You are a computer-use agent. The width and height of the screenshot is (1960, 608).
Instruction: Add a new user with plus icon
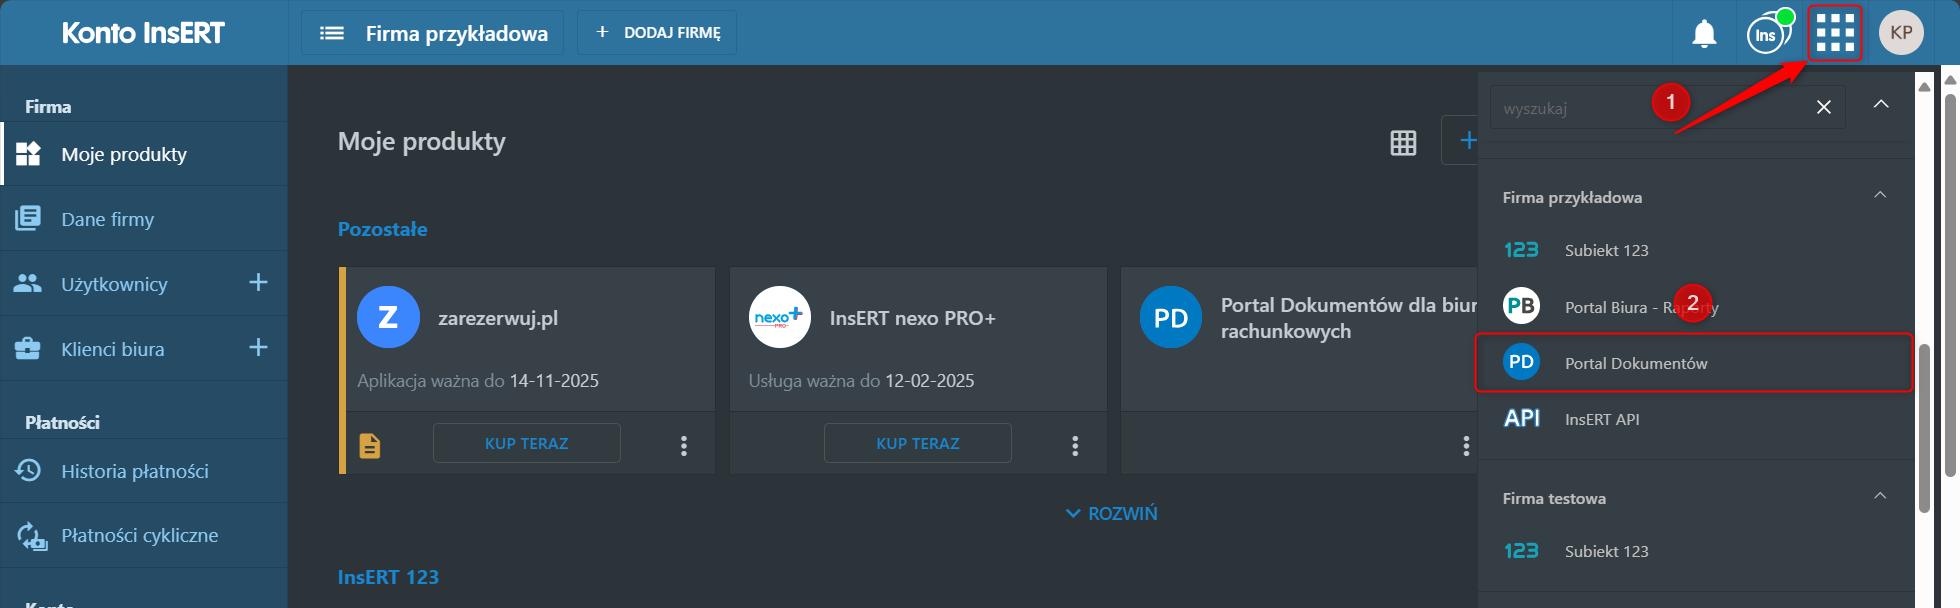point(258,283)
